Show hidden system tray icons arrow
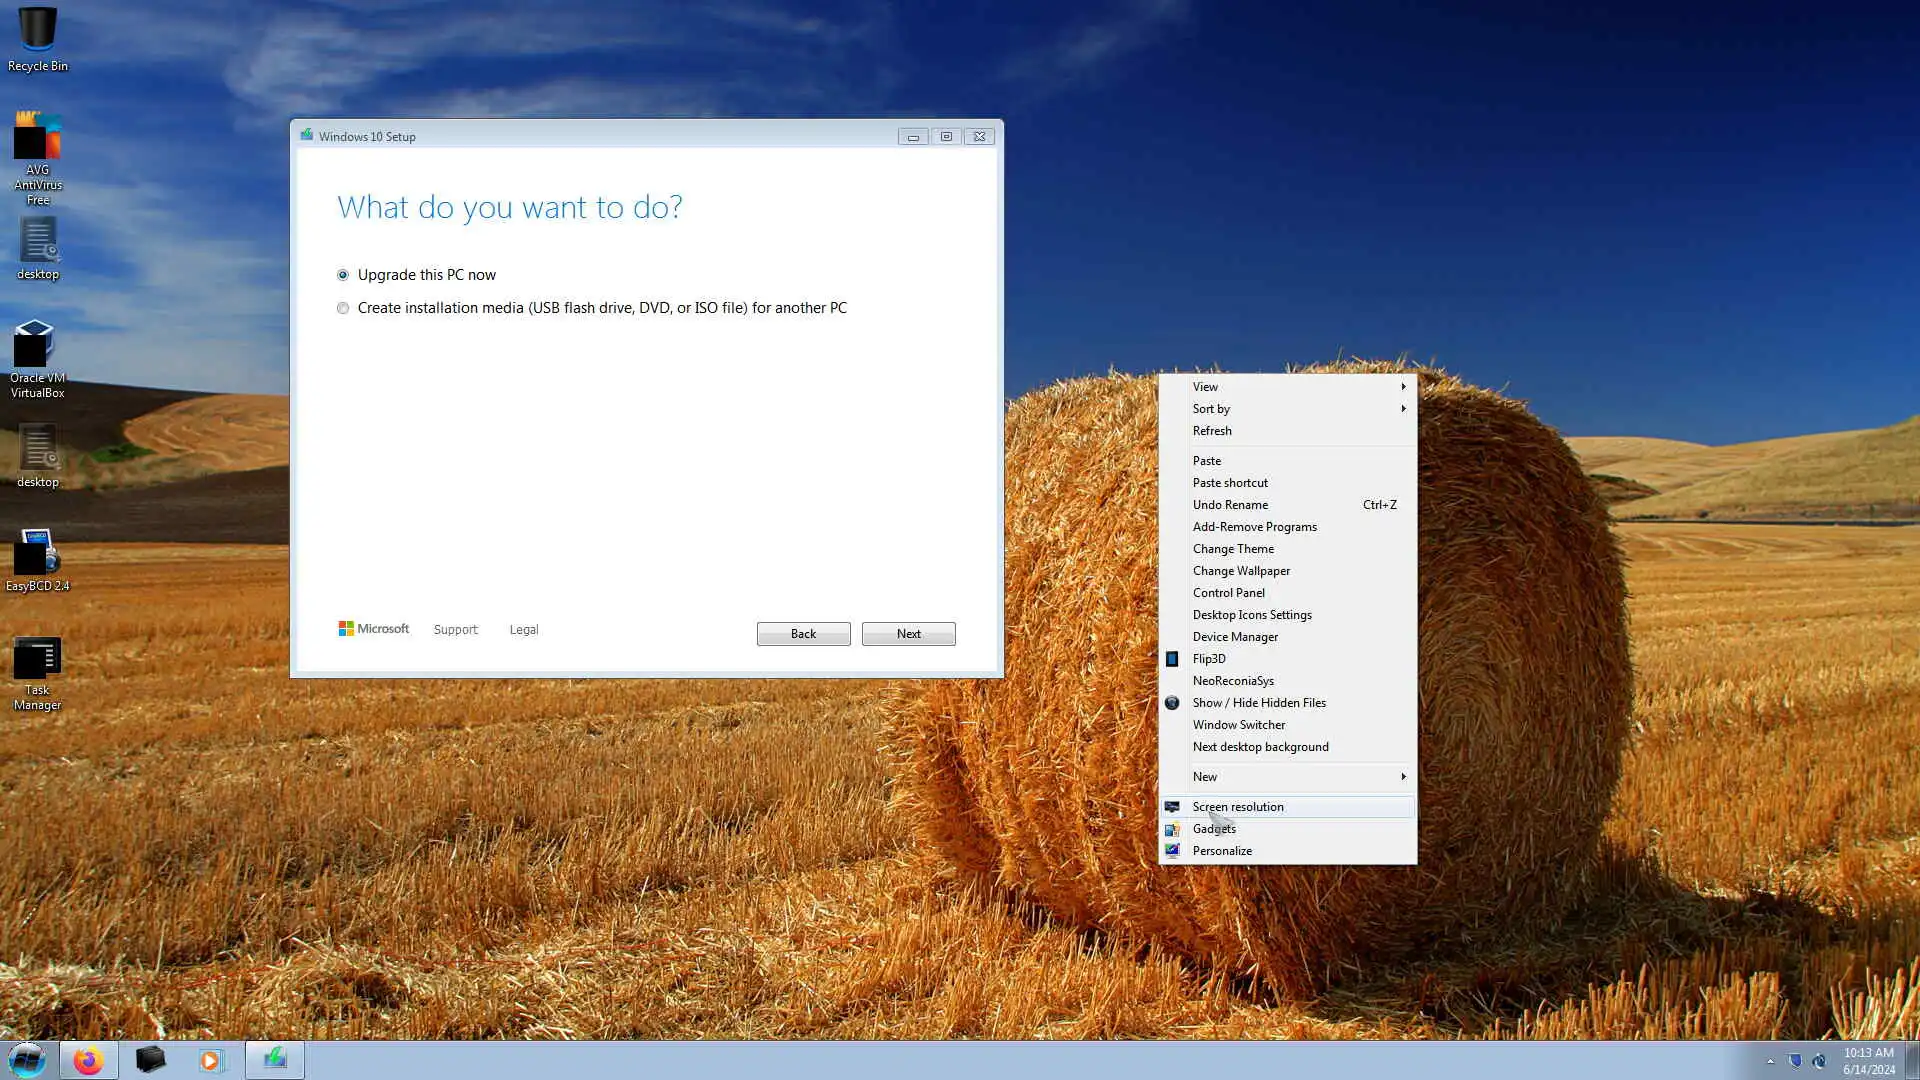Screen dimensions: 1920x1080 click(x=1770, y=1061)
